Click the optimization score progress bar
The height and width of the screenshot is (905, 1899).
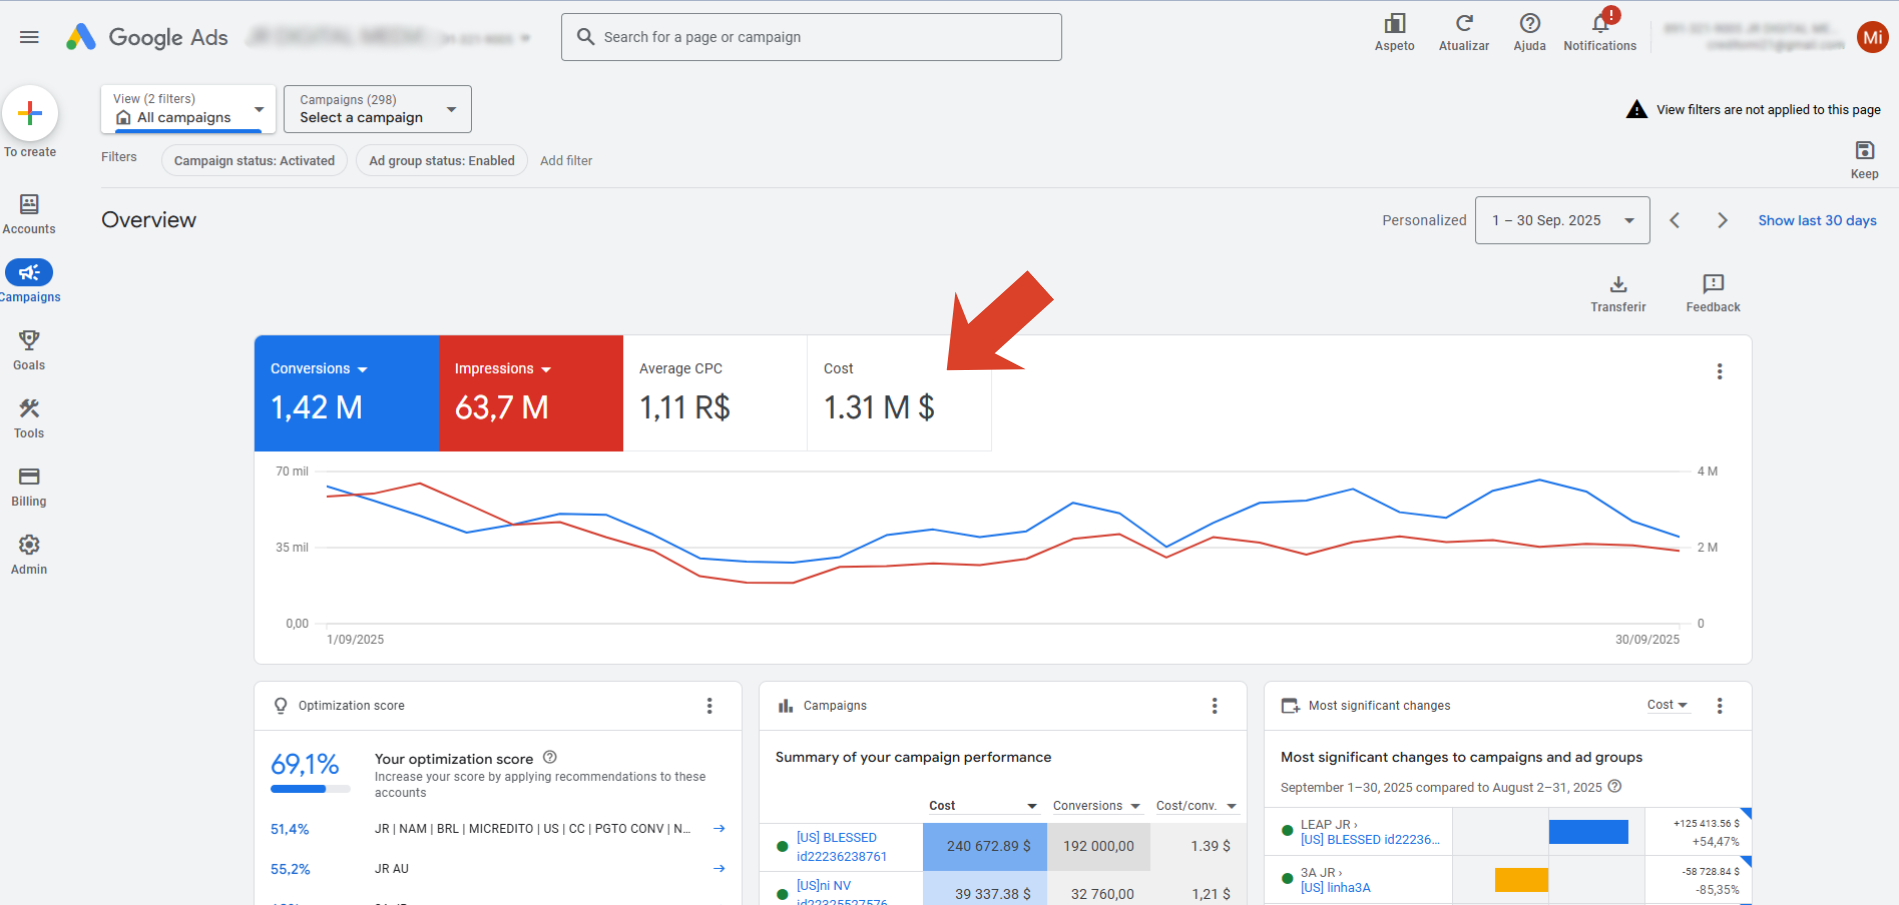[x=310, y=789]
